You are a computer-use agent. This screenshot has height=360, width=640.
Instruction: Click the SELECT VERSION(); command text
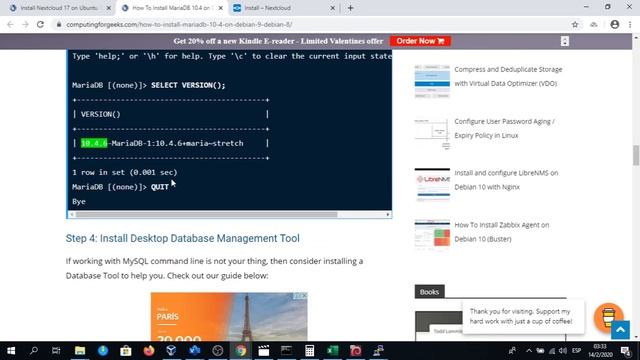pyautogui.click(x=188, y=85)
